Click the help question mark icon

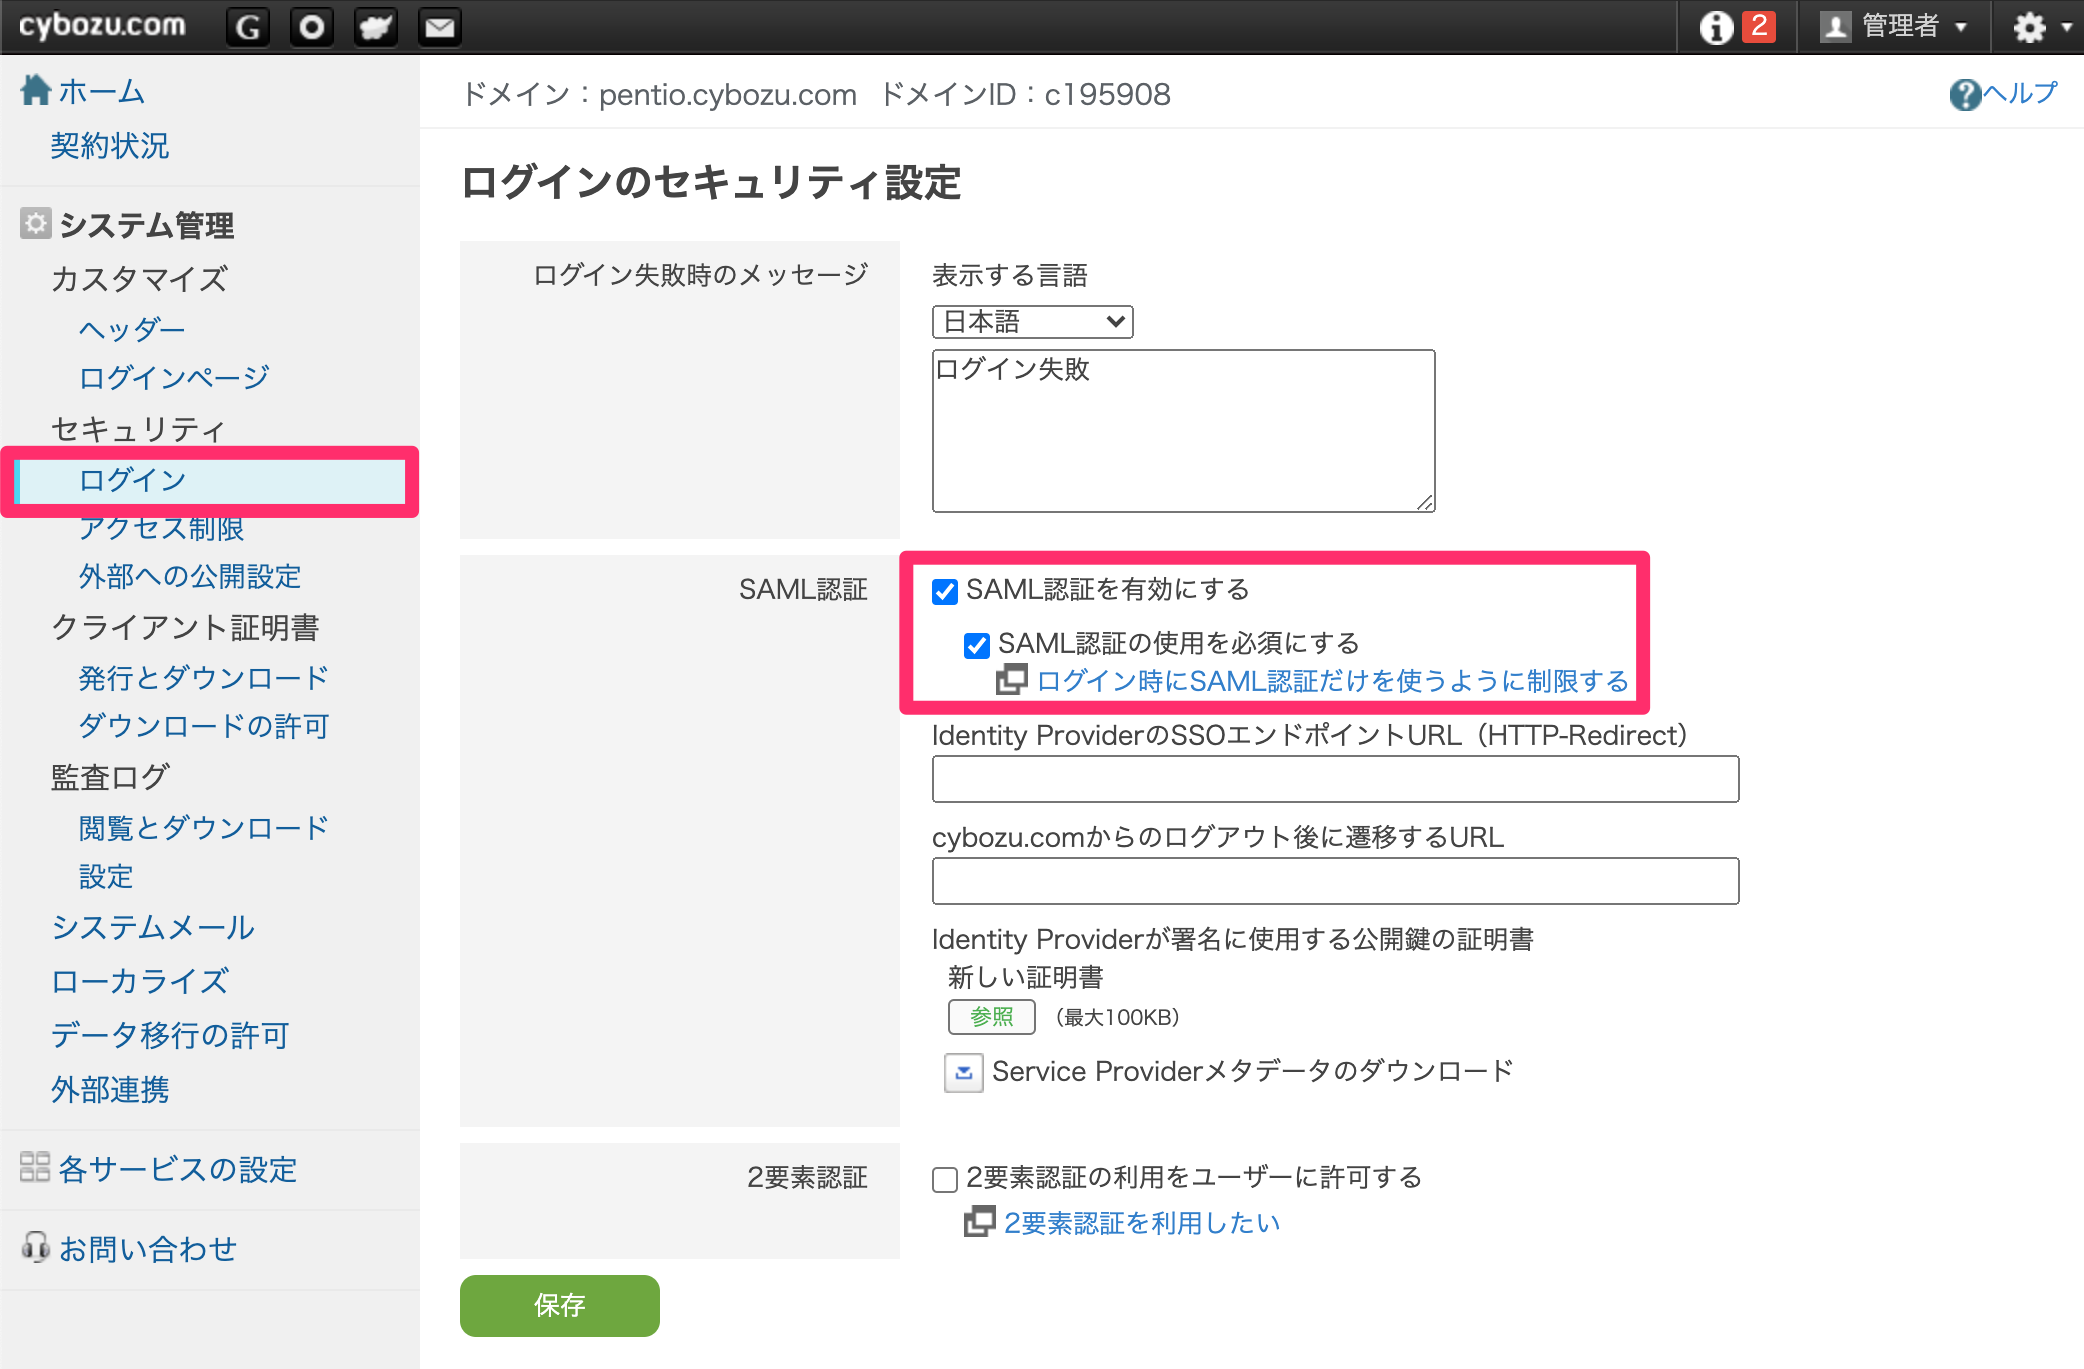click(1965, 95)
